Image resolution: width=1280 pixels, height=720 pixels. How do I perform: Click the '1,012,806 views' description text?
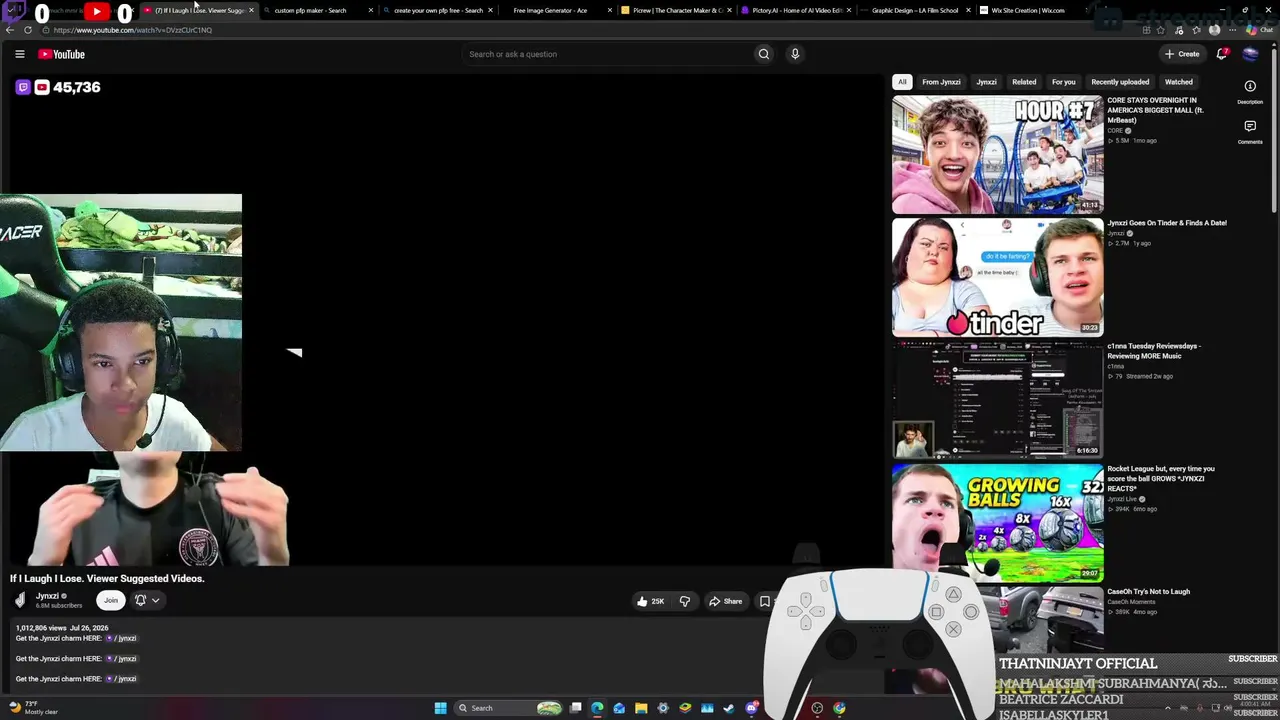[41, 628]
